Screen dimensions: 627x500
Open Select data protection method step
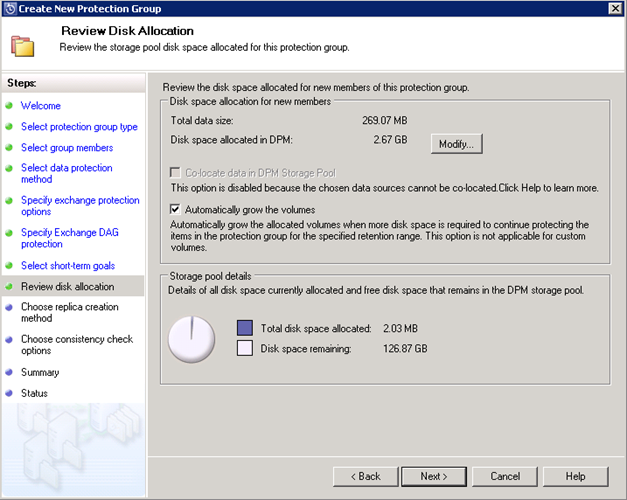(66, 174)
